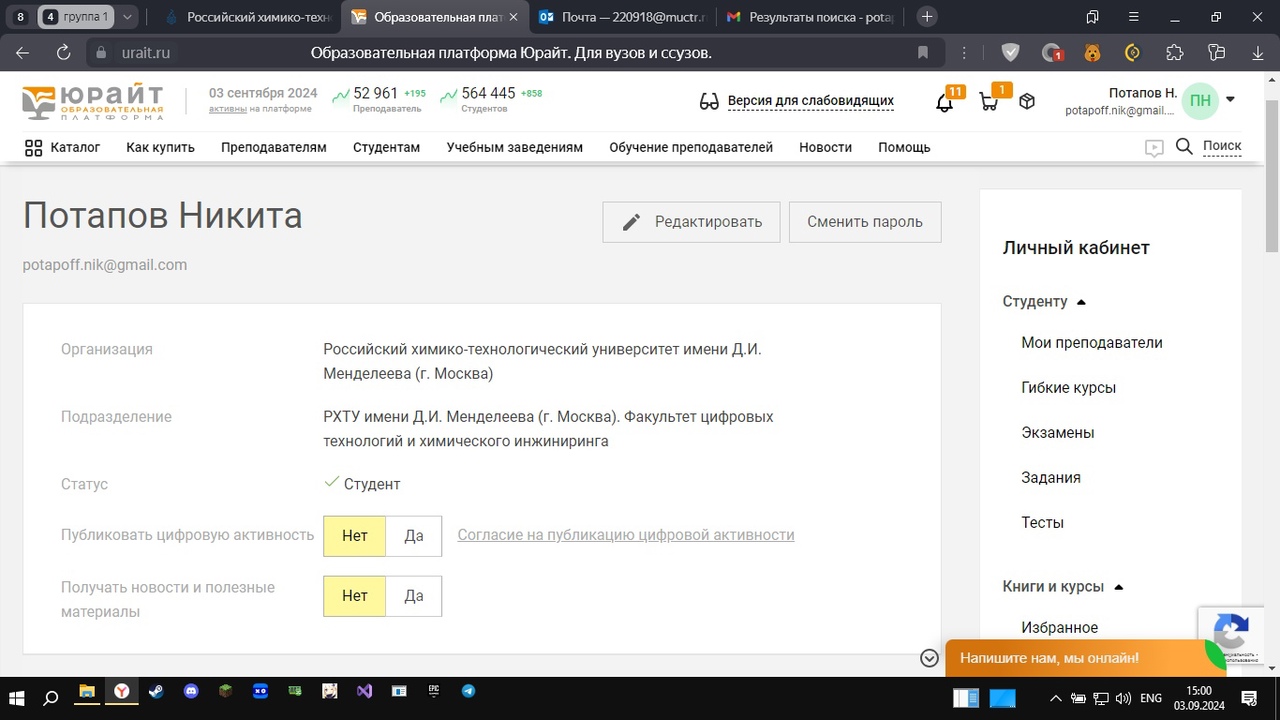Open the Каталог menu
Image resolution: width=1280 pixels, height=720 pixels.
(x=75, y=147)
